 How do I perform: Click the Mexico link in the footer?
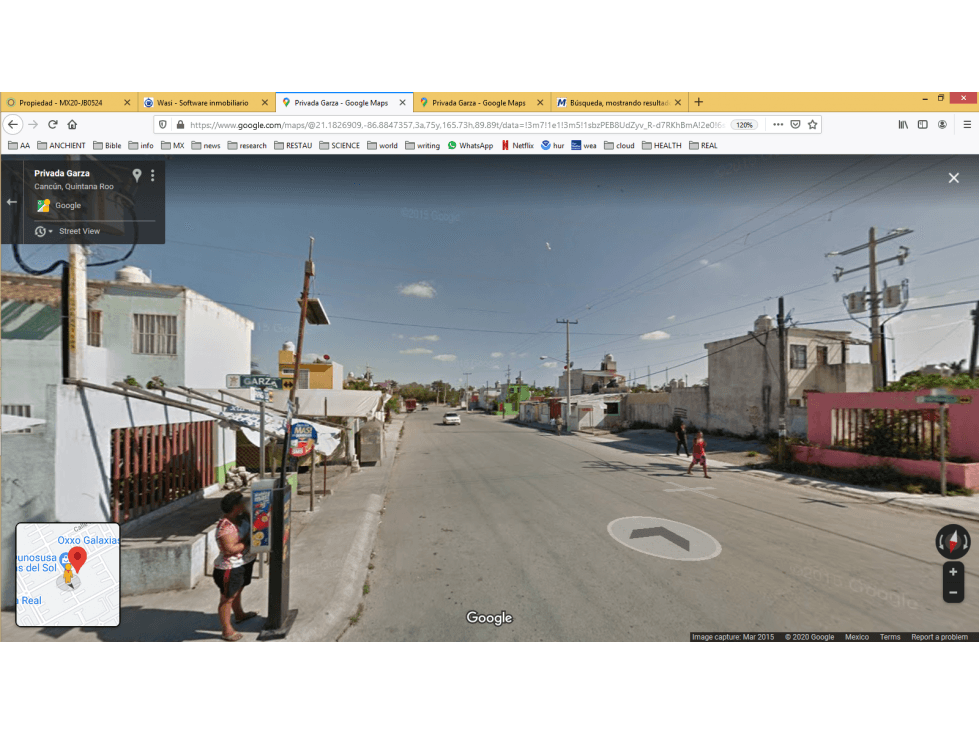(x=857, y=637)
